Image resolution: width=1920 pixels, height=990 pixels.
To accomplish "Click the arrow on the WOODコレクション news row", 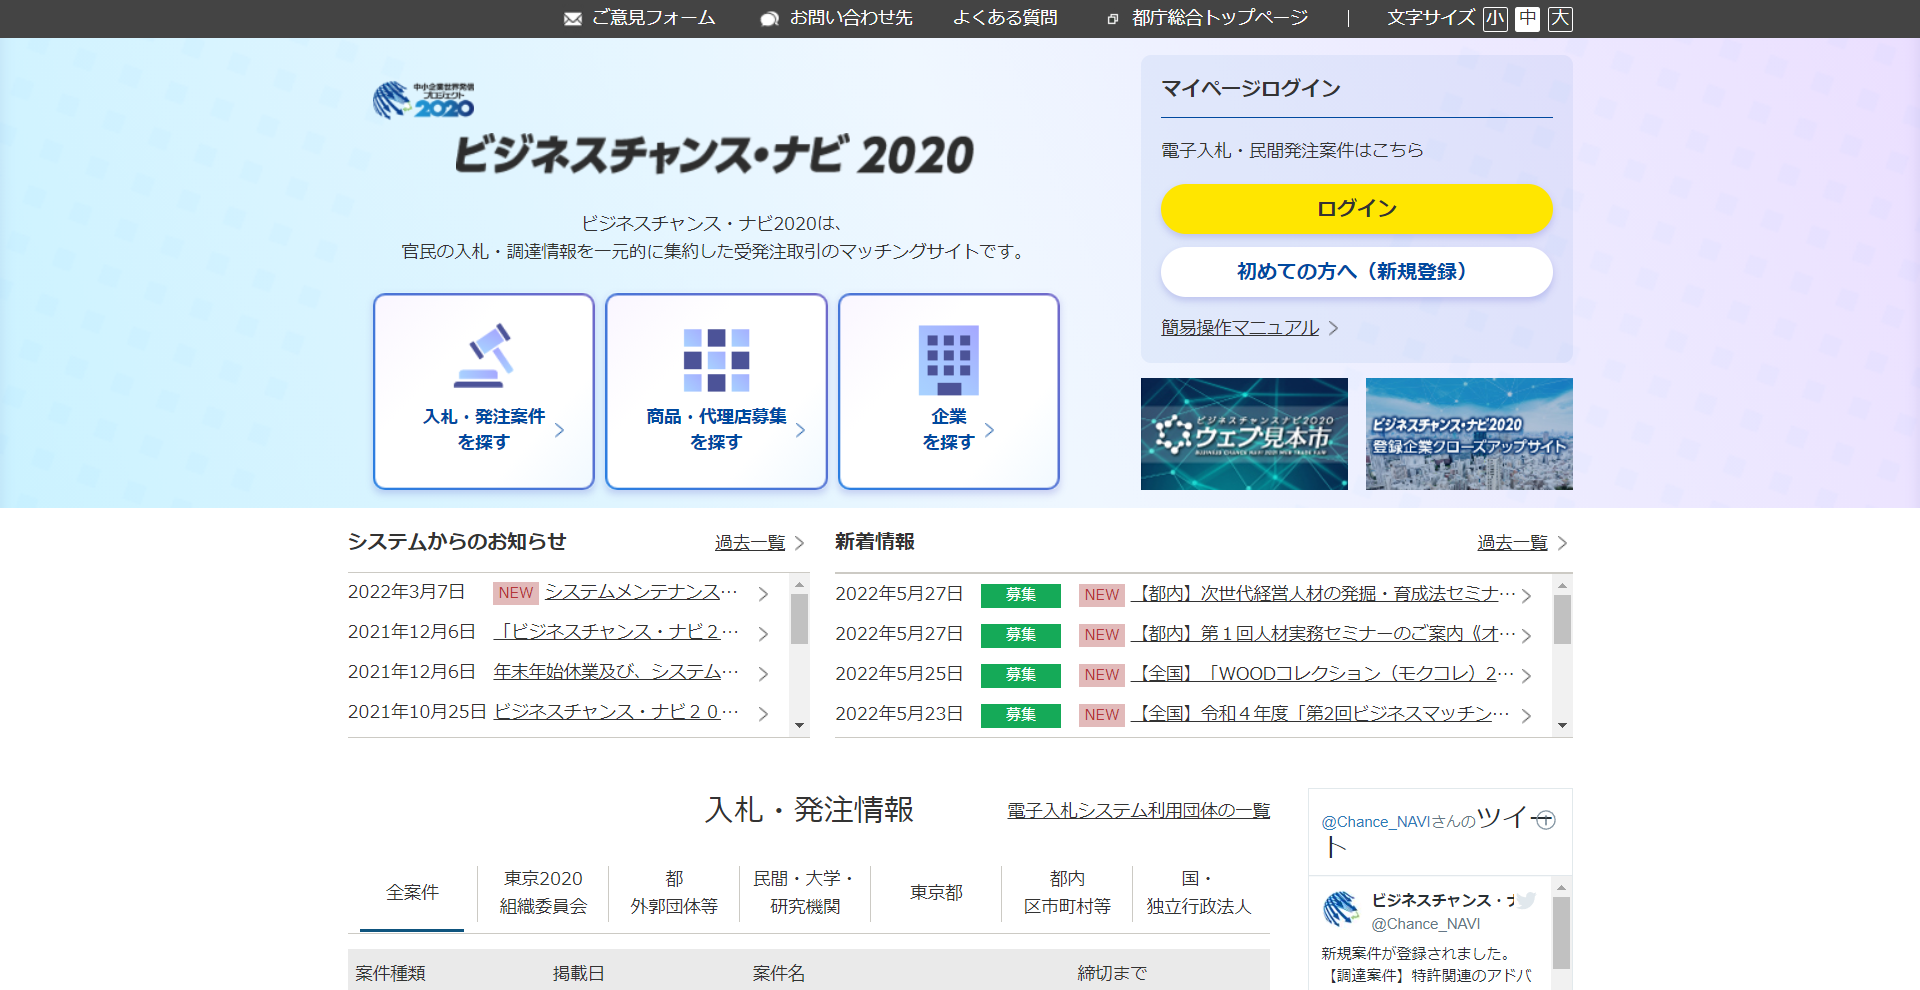I will tap(1526, 676).
